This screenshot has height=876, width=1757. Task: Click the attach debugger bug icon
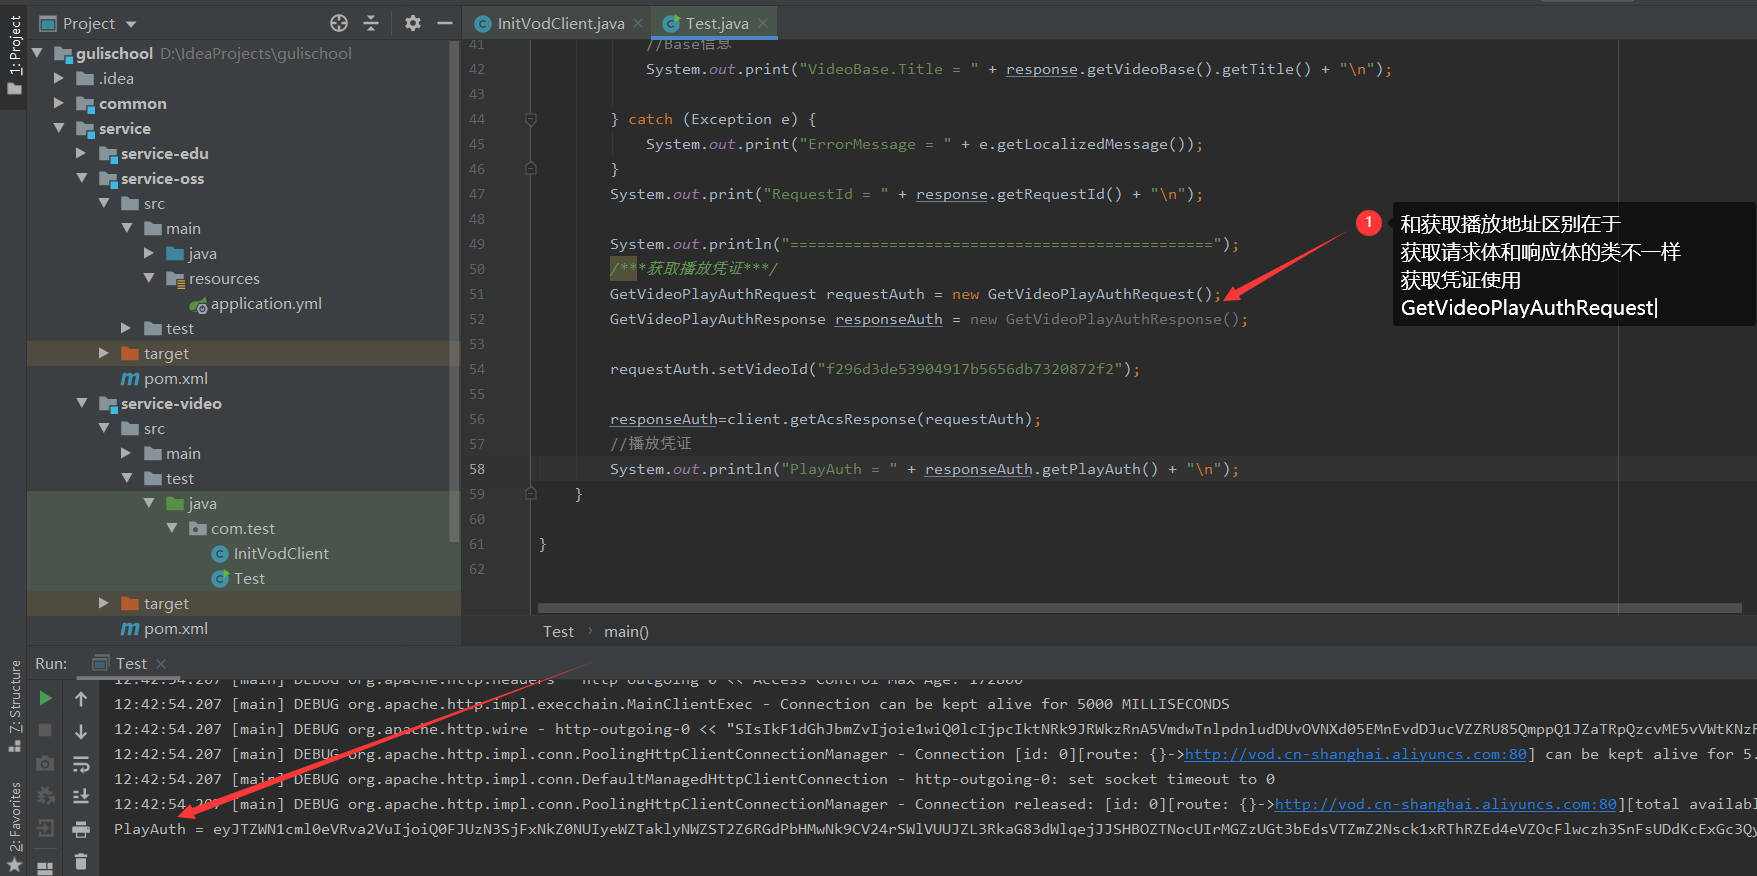point(45,796)
